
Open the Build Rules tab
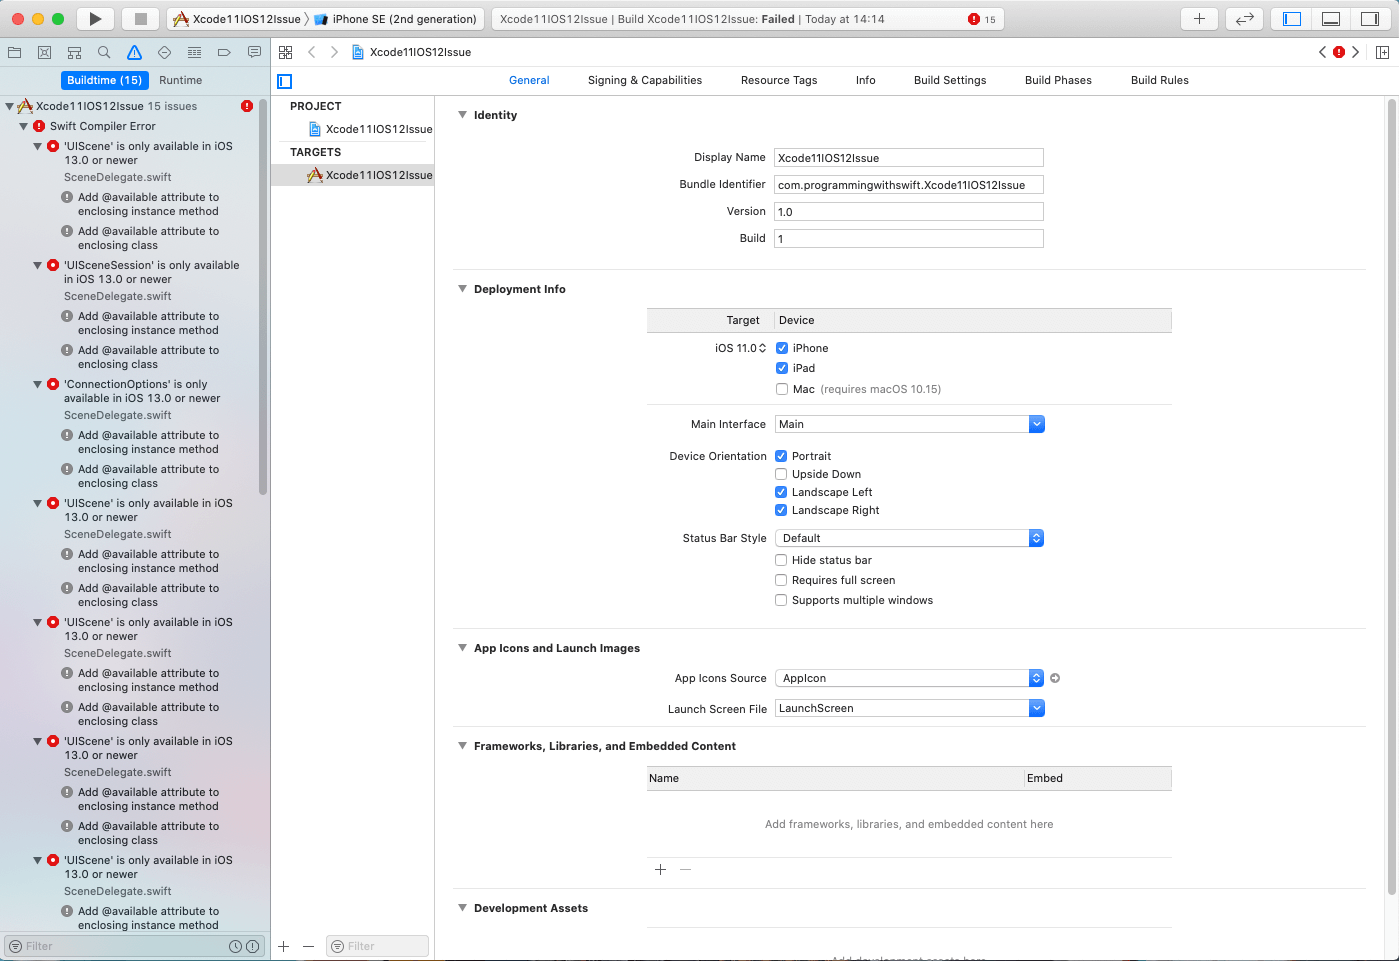[x=1160, y=80]
